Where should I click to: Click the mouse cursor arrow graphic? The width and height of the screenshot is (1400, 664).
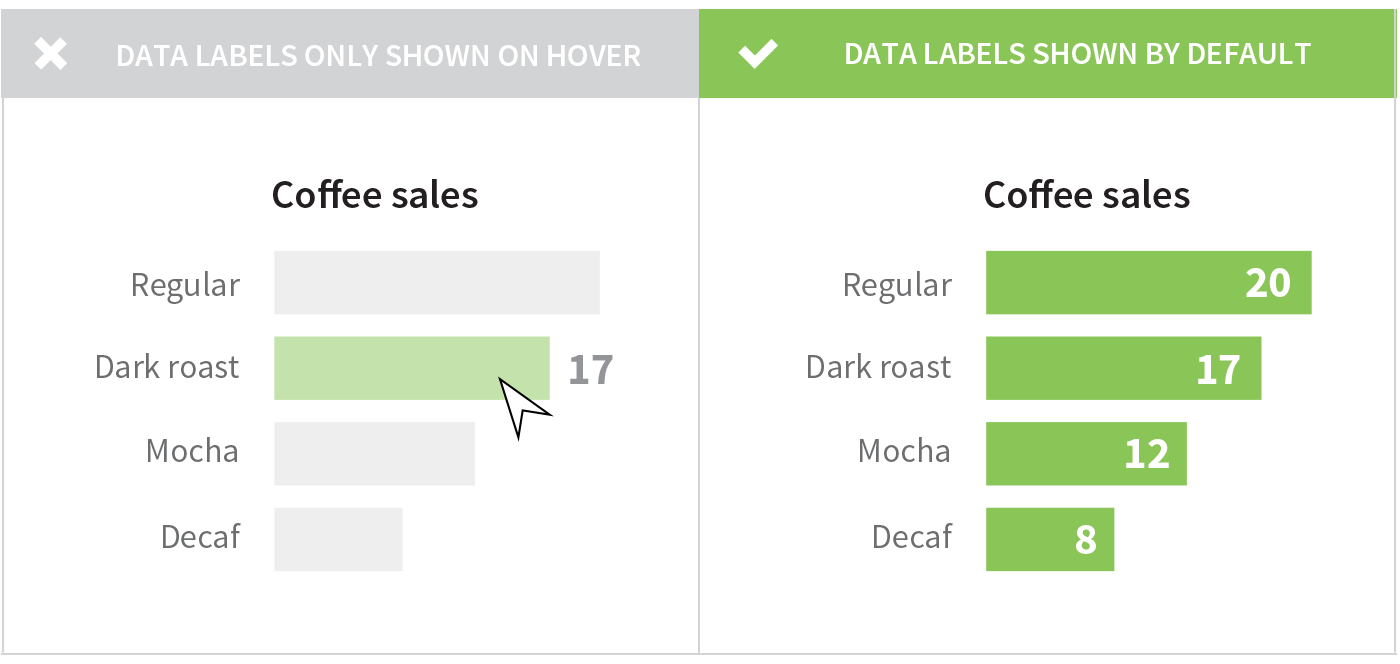point(521,406)
